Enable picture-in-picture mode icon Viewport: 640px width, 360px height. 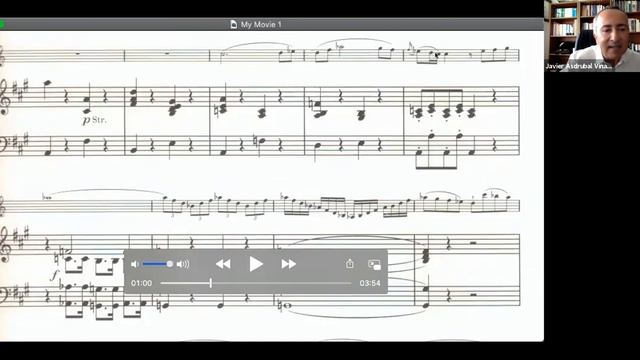point(374,264)
